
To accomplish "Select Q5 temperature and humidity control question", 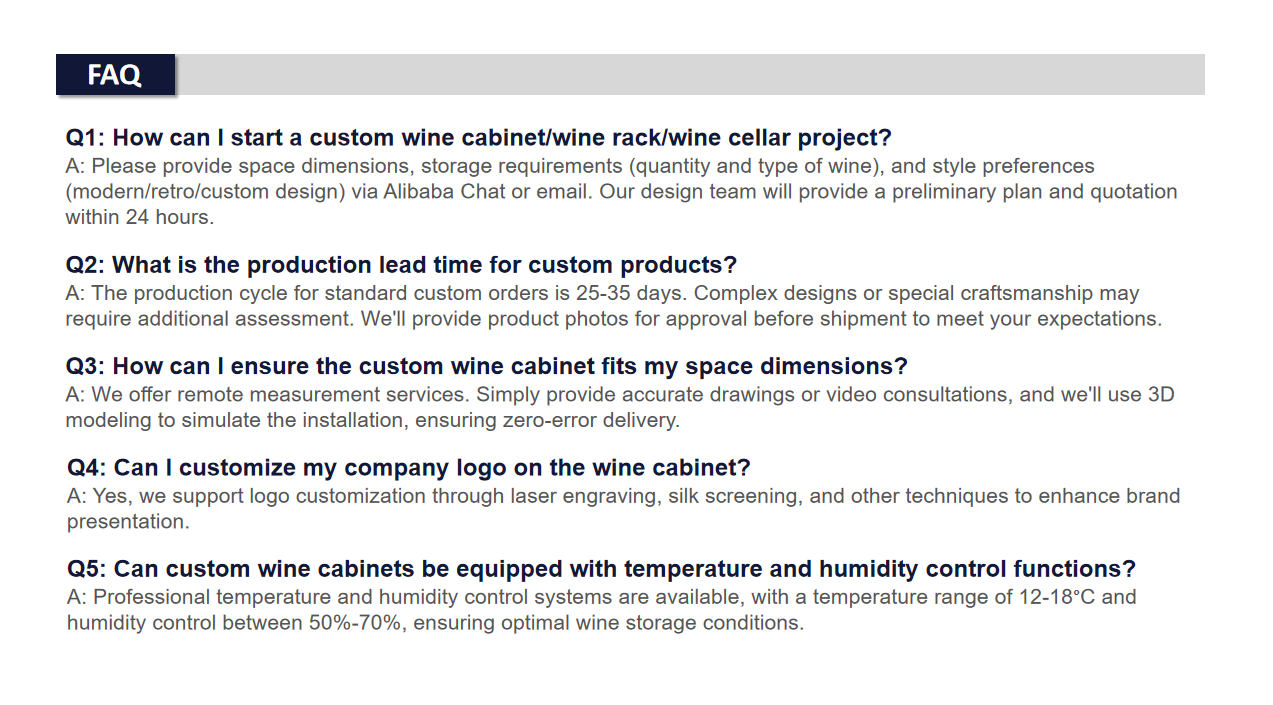I will [x=602, y=569].
